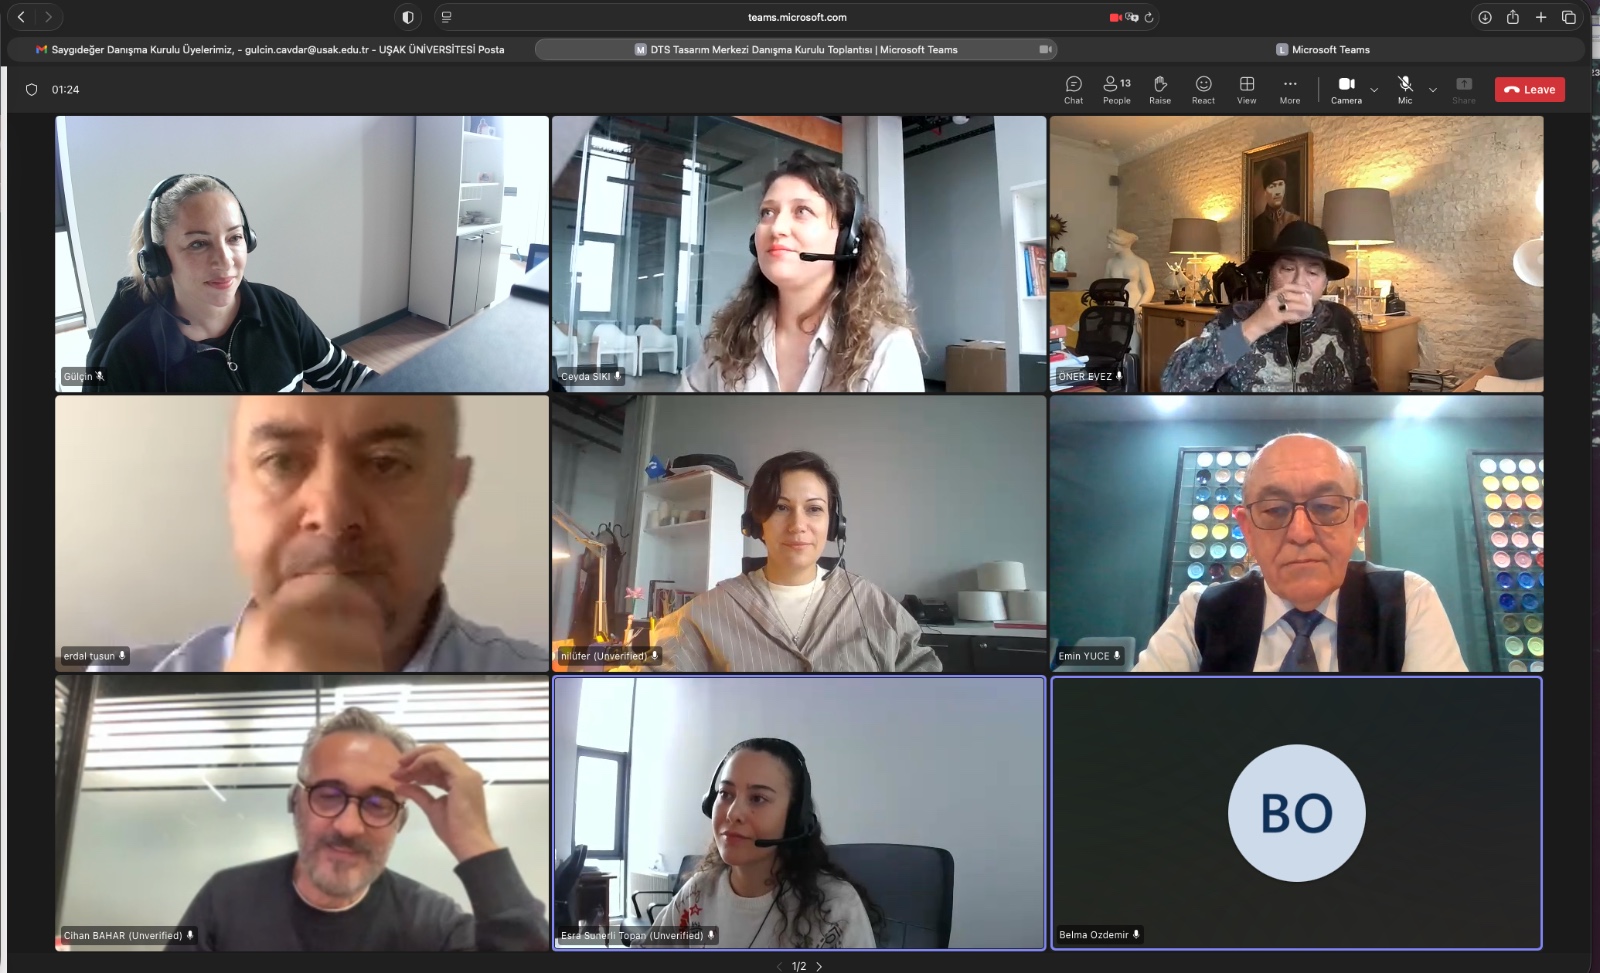Click the teams.microsoft.com address bar

(x=797, y=17)
